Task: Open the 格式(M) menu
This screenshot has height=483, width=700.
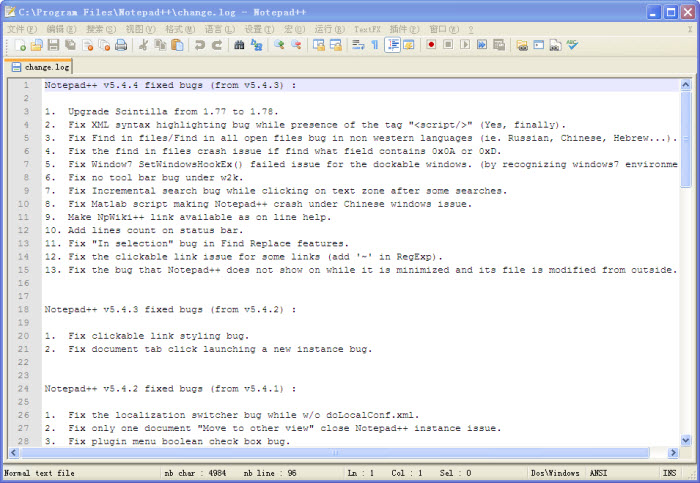Action: 180,29
